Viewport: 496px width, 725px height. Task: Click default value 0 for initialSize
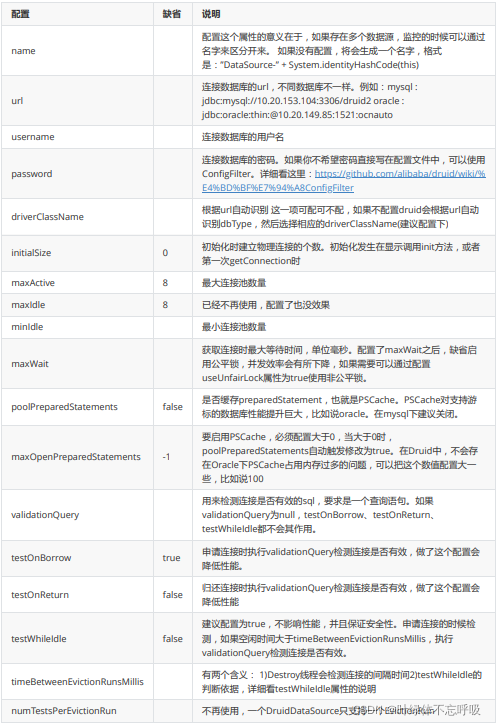(165, 253)
